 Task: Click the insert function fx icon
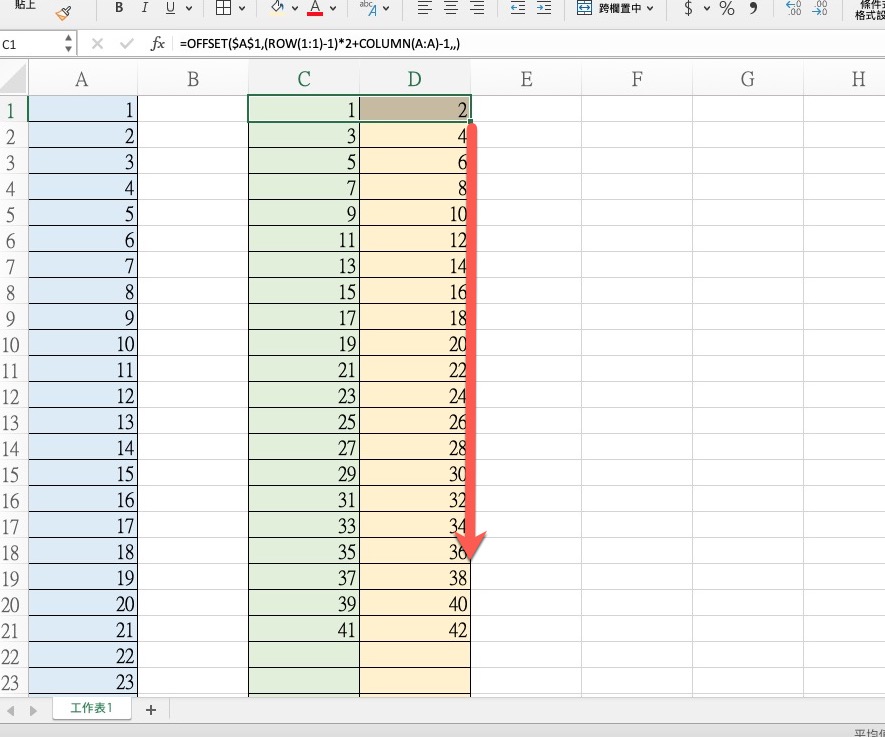[158, 44]
